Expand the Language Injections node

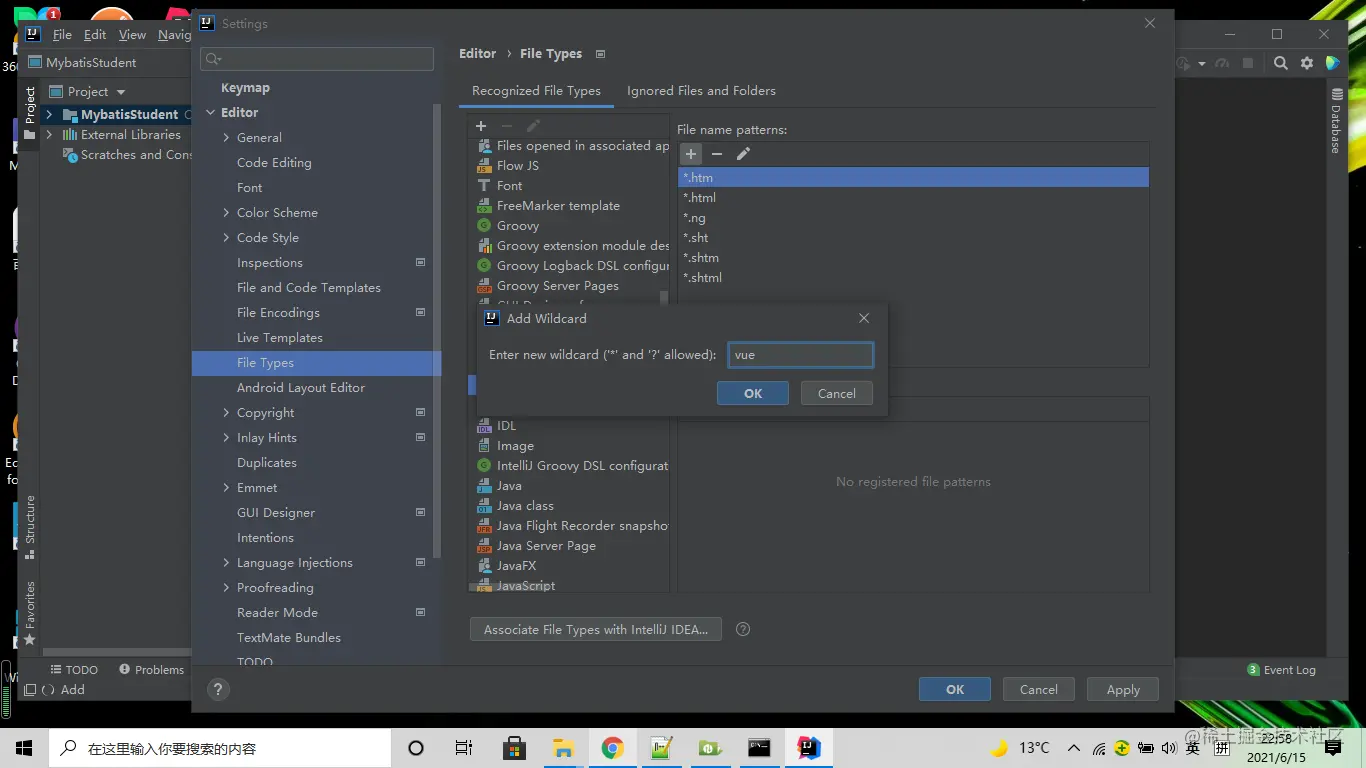[227, 563]
